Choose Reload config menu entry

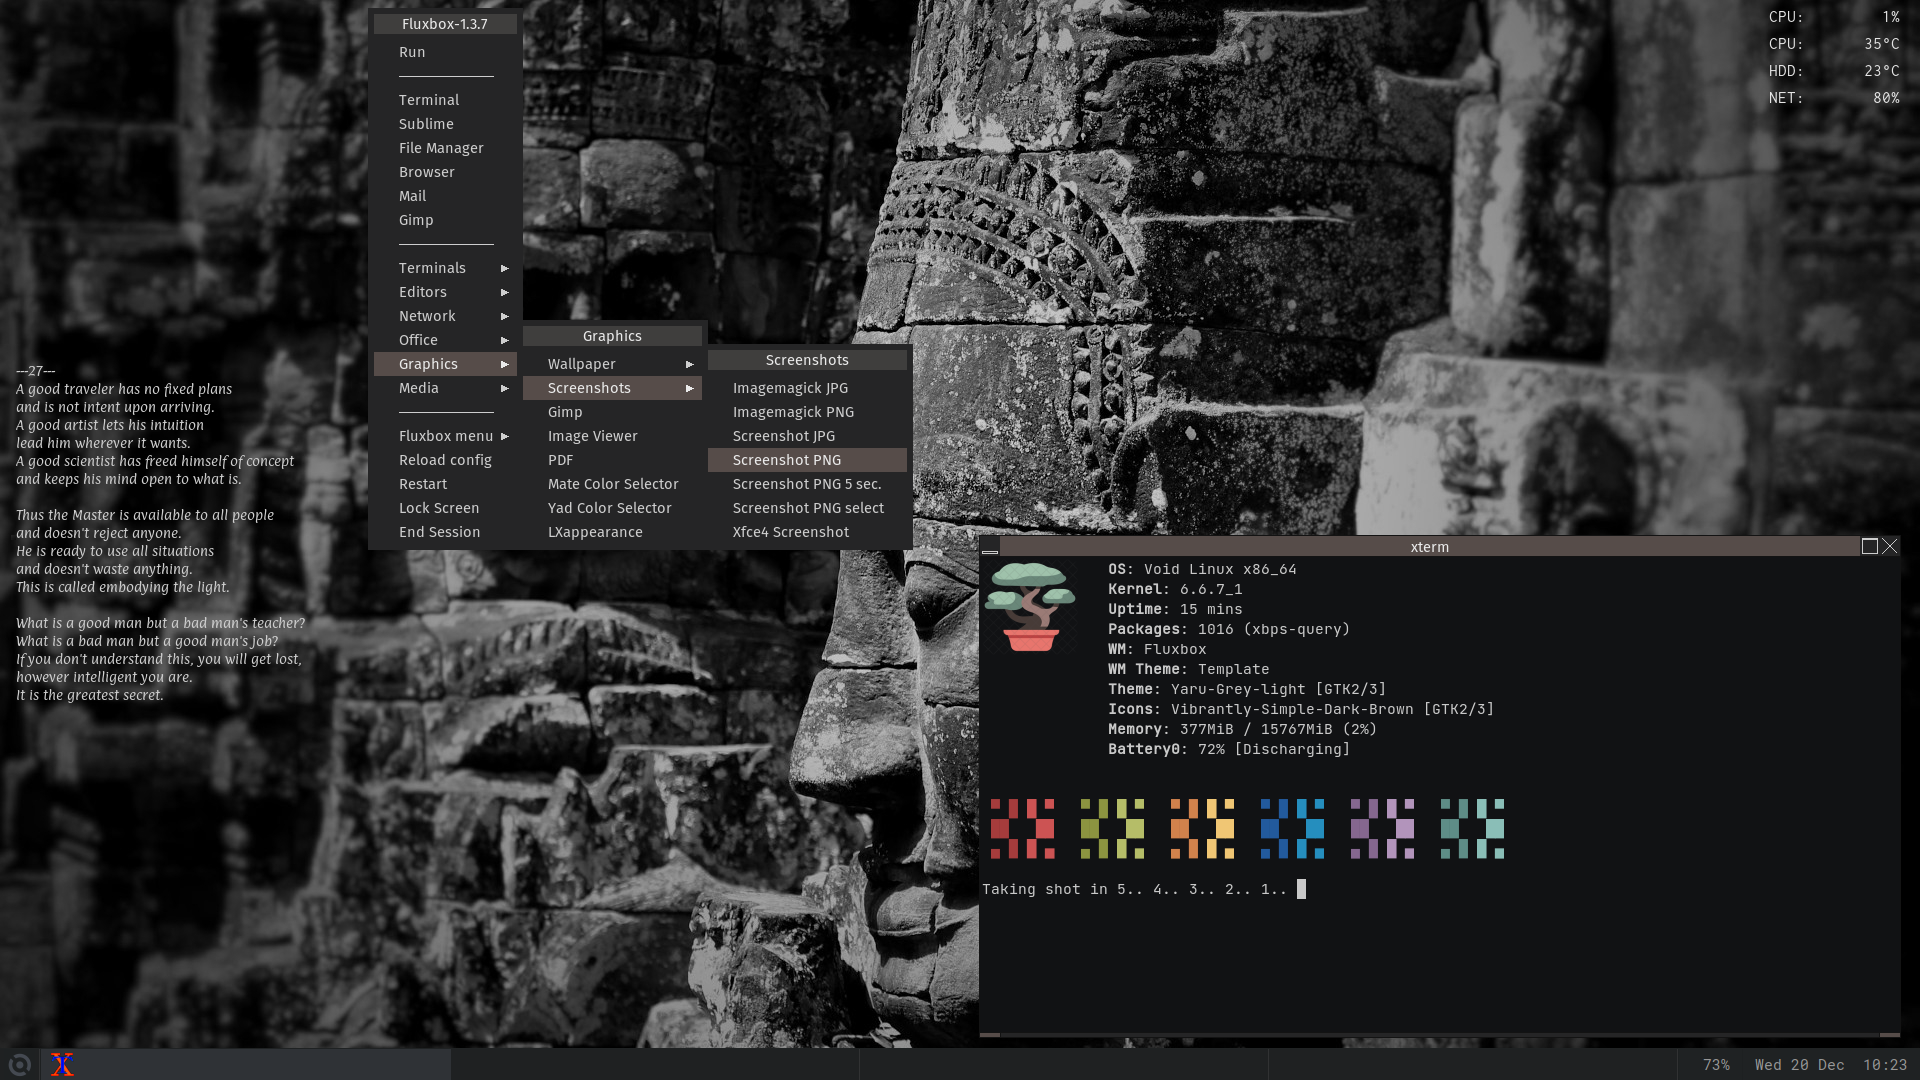(445, 460)
